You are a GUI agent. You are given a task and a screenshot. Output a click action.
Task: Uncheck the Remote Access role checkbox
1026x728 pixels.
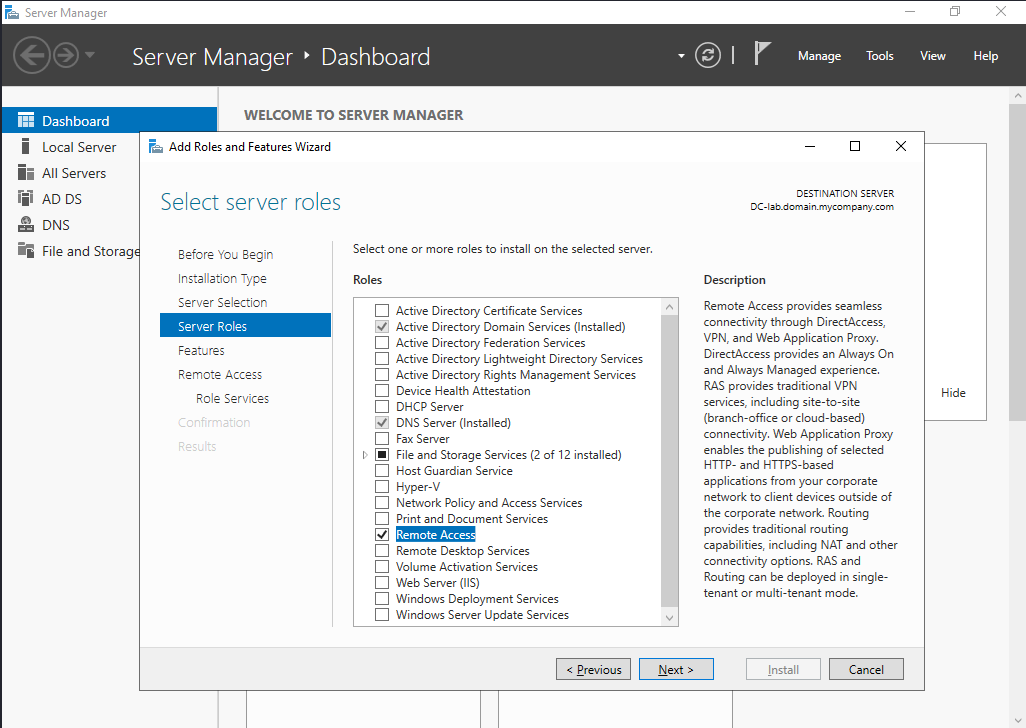382,535
